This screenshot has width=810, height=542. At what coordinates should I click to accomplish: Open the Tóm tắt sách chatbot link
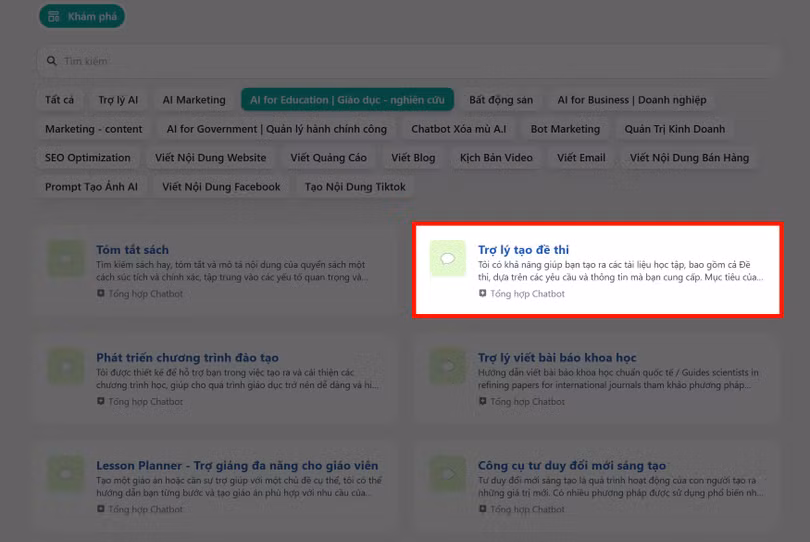132,250
